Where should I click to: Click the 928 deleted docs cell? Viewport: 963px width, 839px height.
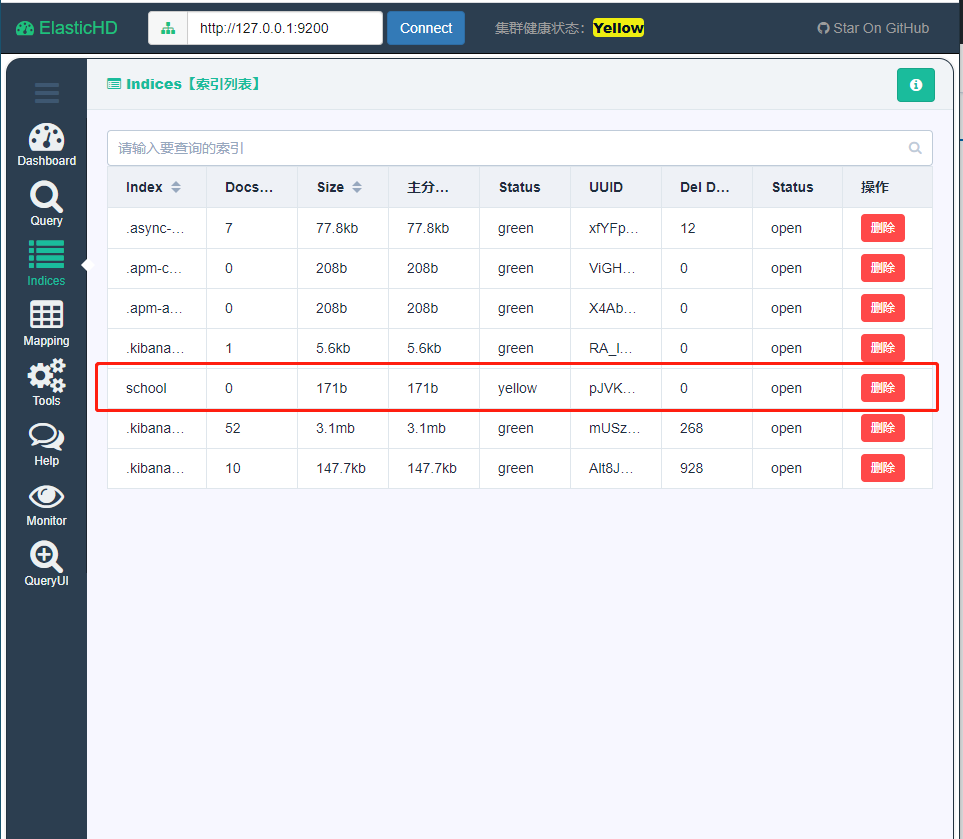tap(691, 468)
